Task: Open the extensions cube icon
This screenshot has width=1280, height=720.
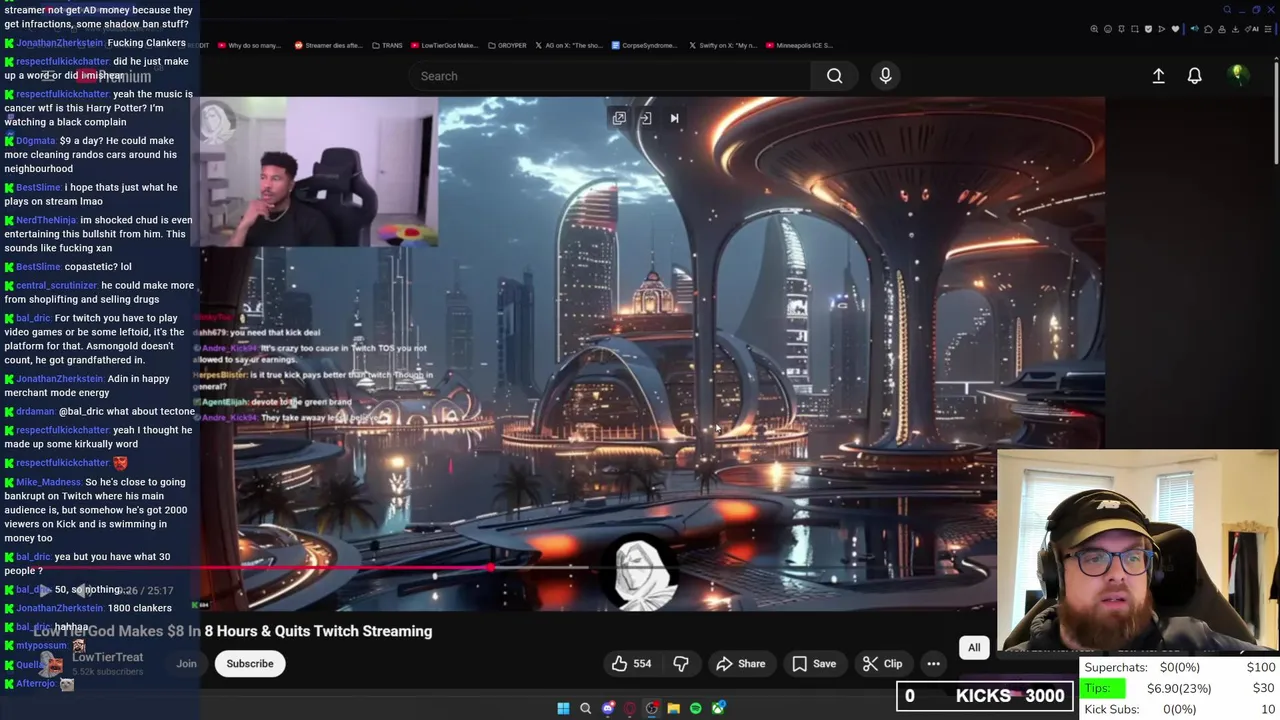Action: pyautogui.click(x=1208, y=29)
